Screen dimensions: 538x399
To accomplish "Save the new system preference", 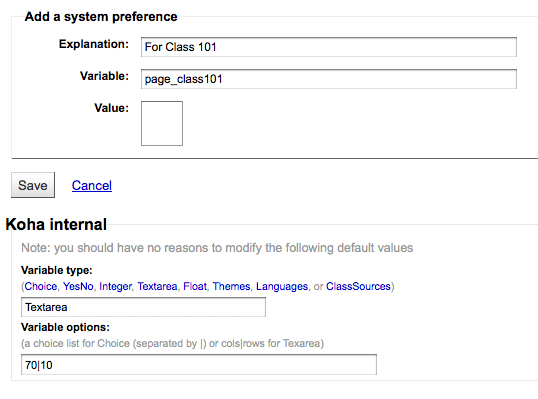I will click(33, 185).
